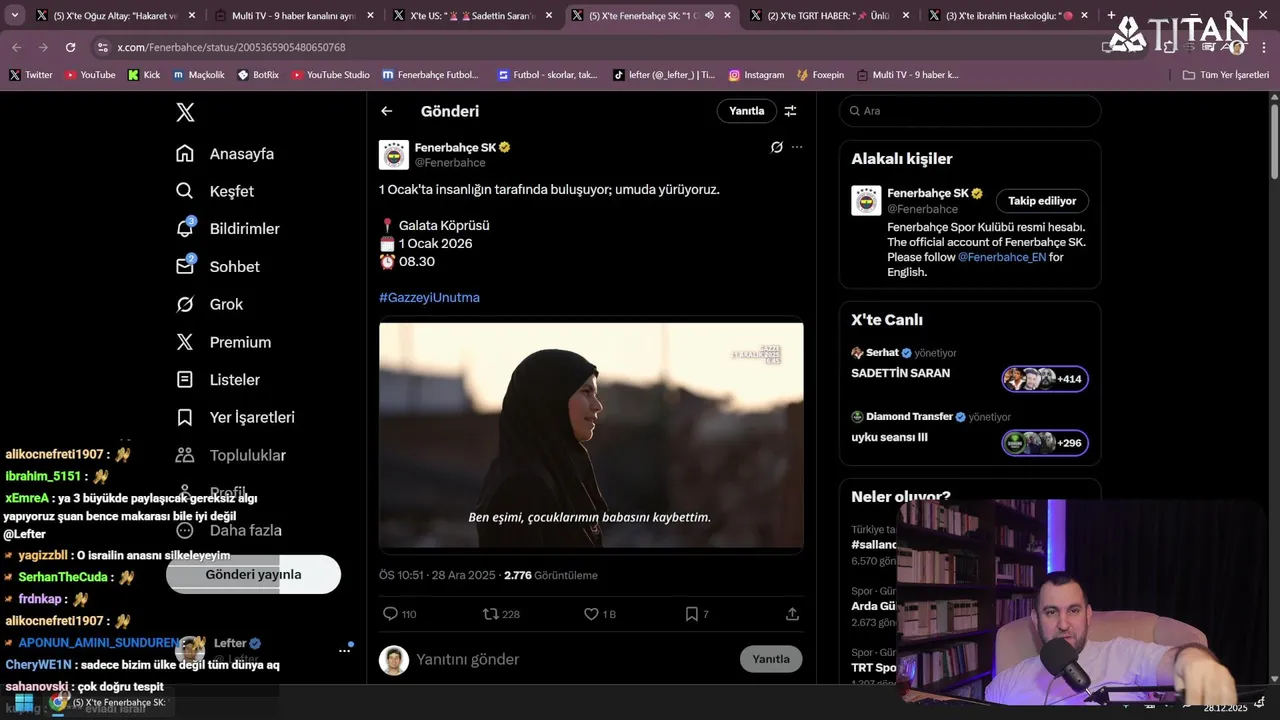Click the browser Forward arrow

[43, 47]
